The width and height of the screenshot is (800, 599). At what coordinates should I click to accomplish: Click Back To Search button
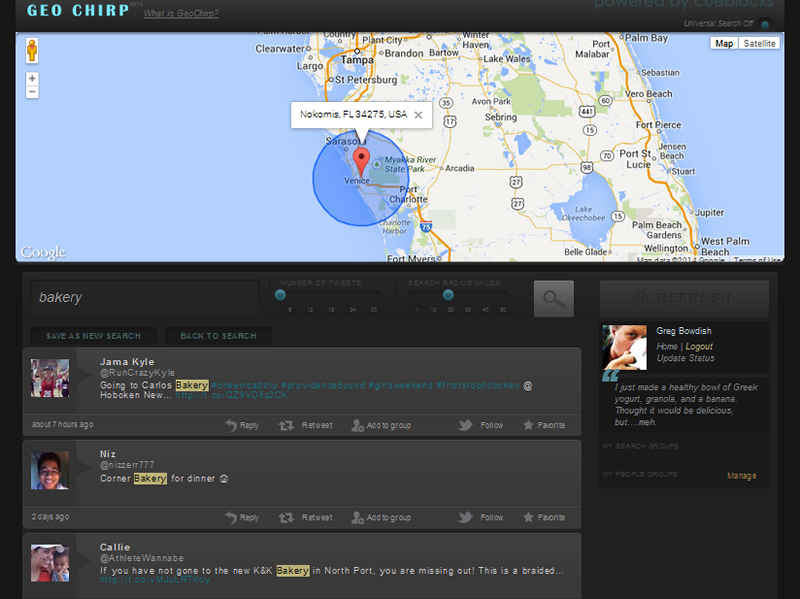[218, 336]
